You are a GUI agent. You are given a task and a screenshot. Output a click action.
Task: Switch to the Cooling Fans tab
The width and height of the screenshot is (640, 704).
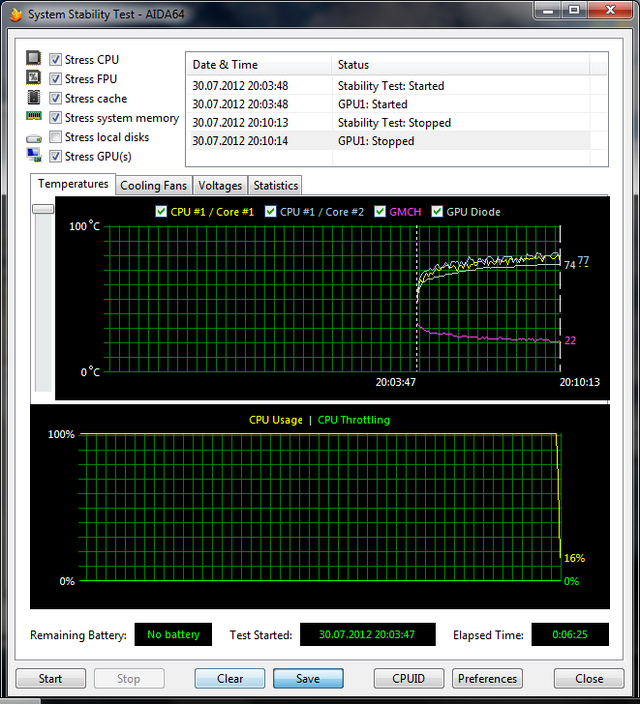pos(153,186)
